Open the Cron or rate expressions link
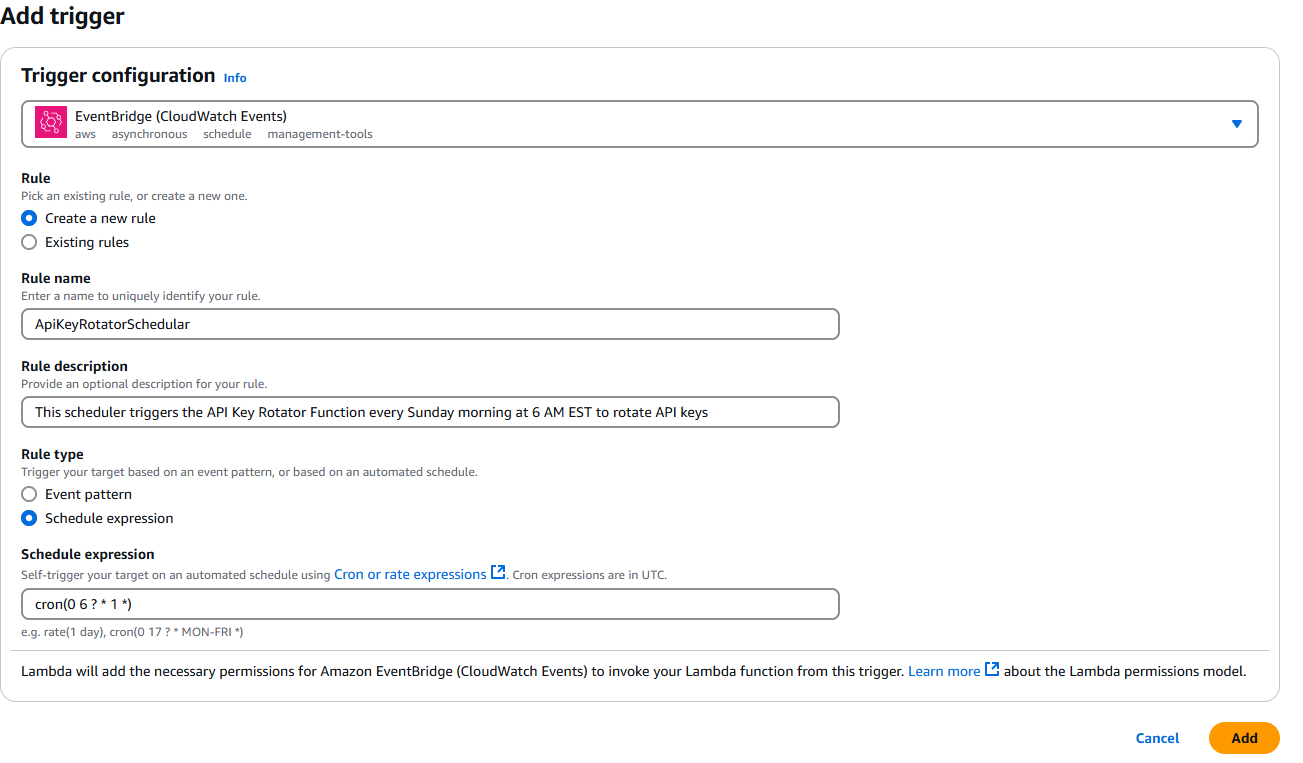Viewport: 1303px width, 763px height. (x=410, y=574)
